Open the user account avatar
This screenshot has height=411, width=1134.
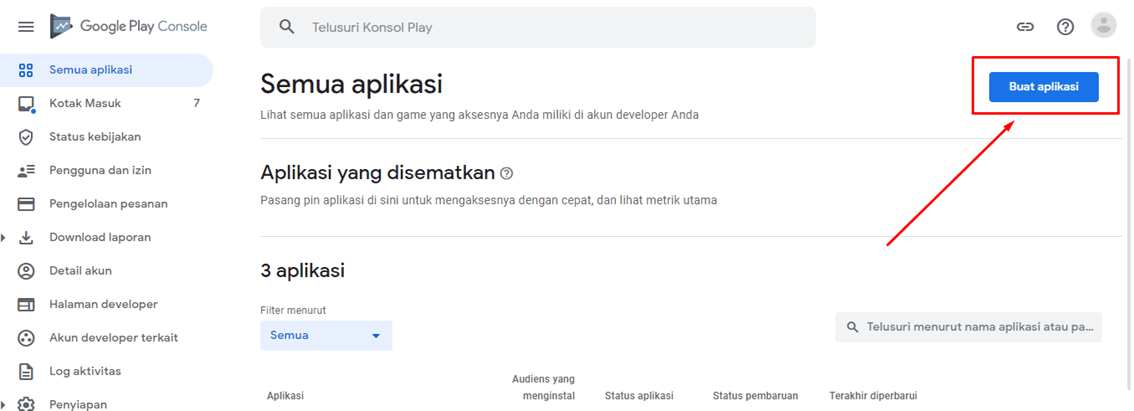pos(1104,26)
